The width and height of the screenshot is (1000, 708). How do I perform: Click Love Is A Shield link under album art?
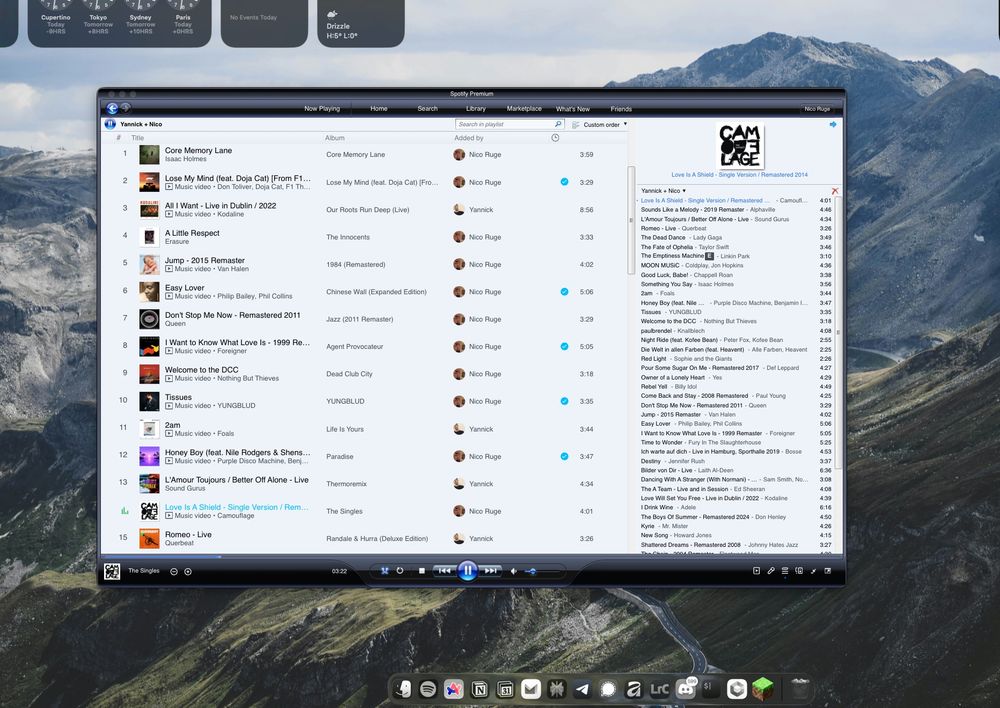[x=739, y=175]
